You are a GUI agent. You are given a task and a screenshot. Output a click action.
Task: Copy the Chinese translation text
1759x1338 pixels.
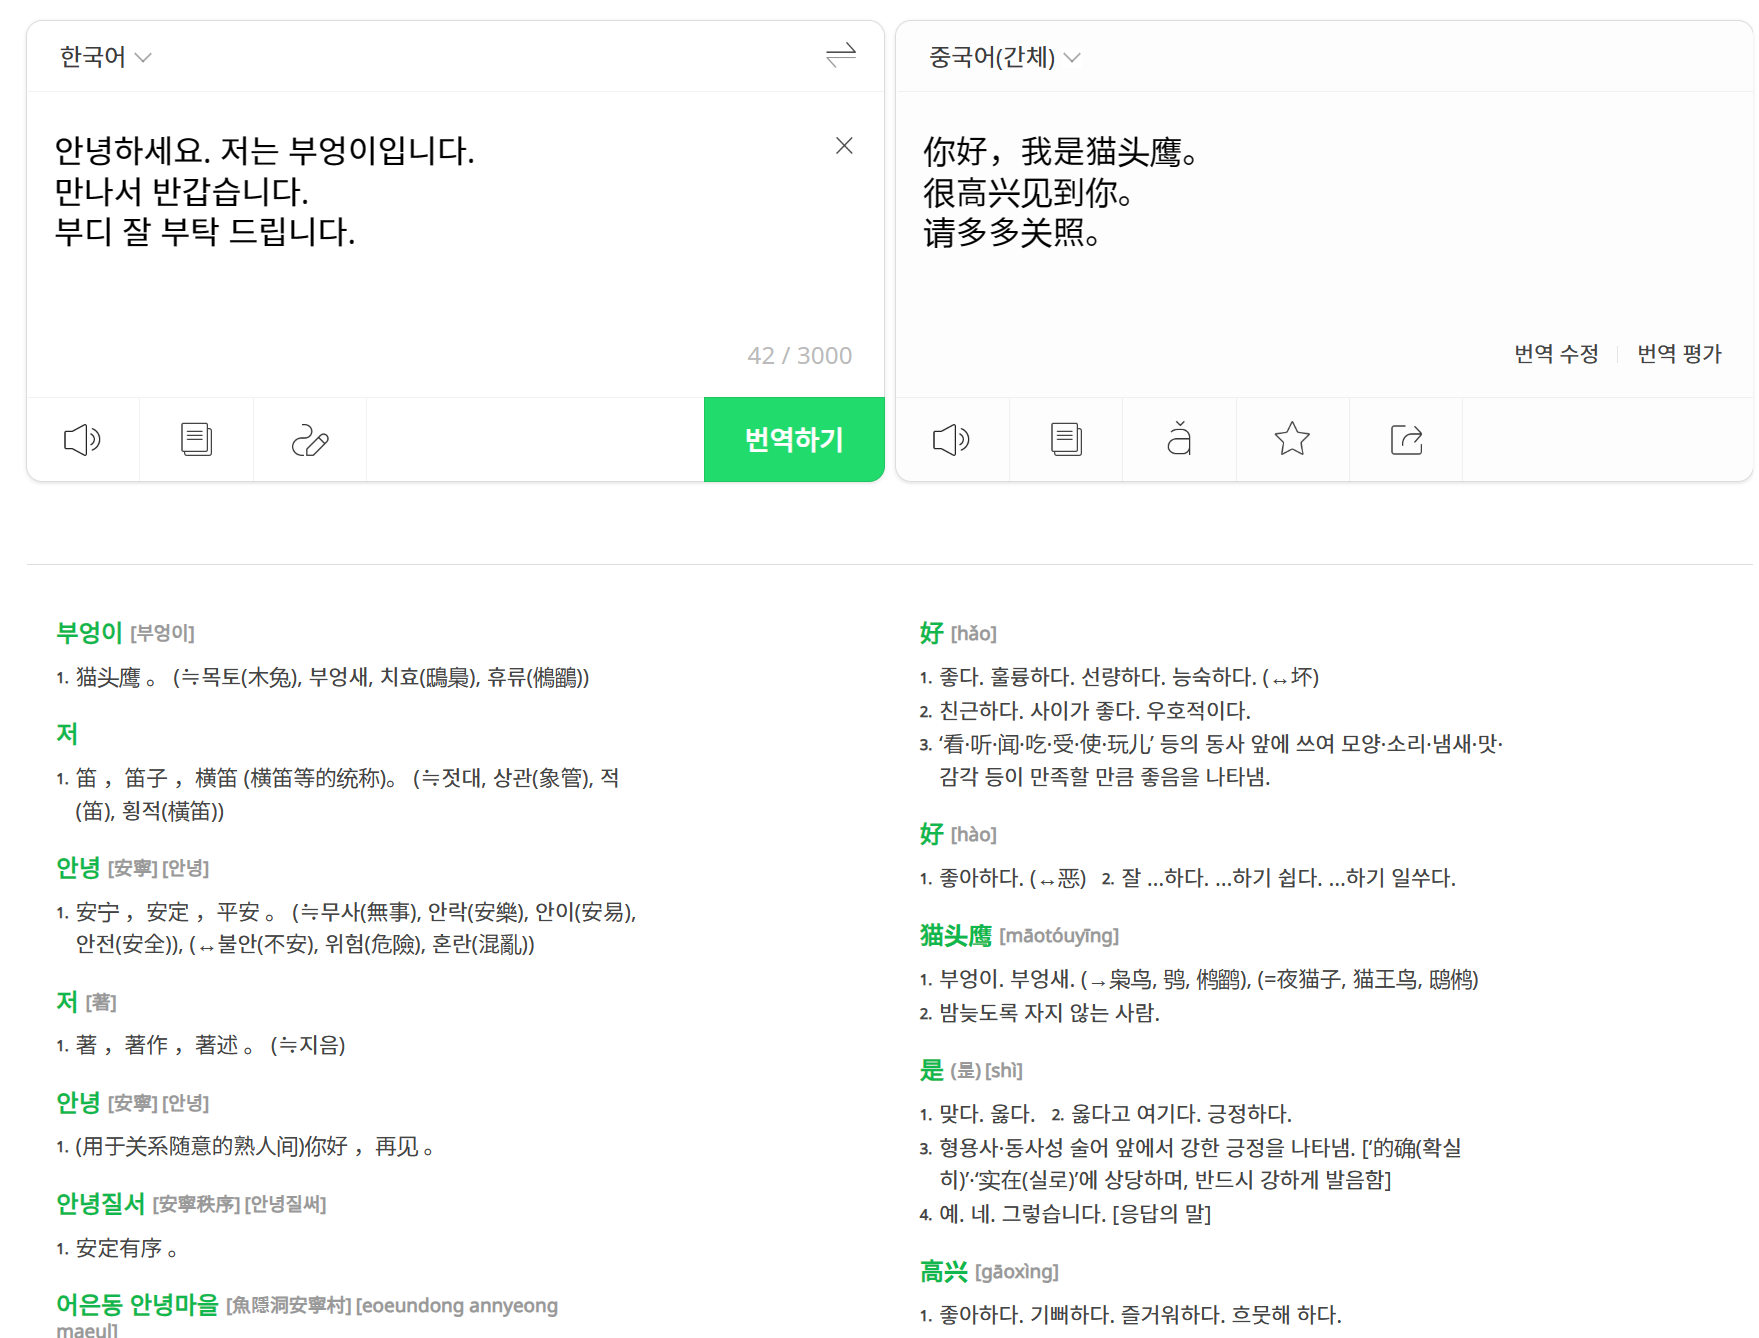1066,439
